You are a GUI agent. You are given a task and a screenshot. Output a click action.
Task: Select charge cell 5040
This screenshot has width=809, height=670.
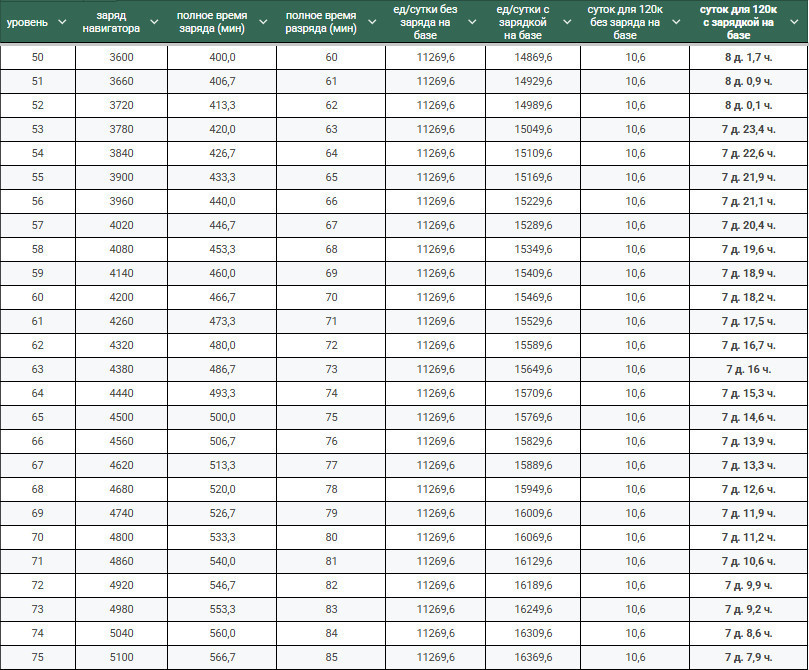coord(121,633)
